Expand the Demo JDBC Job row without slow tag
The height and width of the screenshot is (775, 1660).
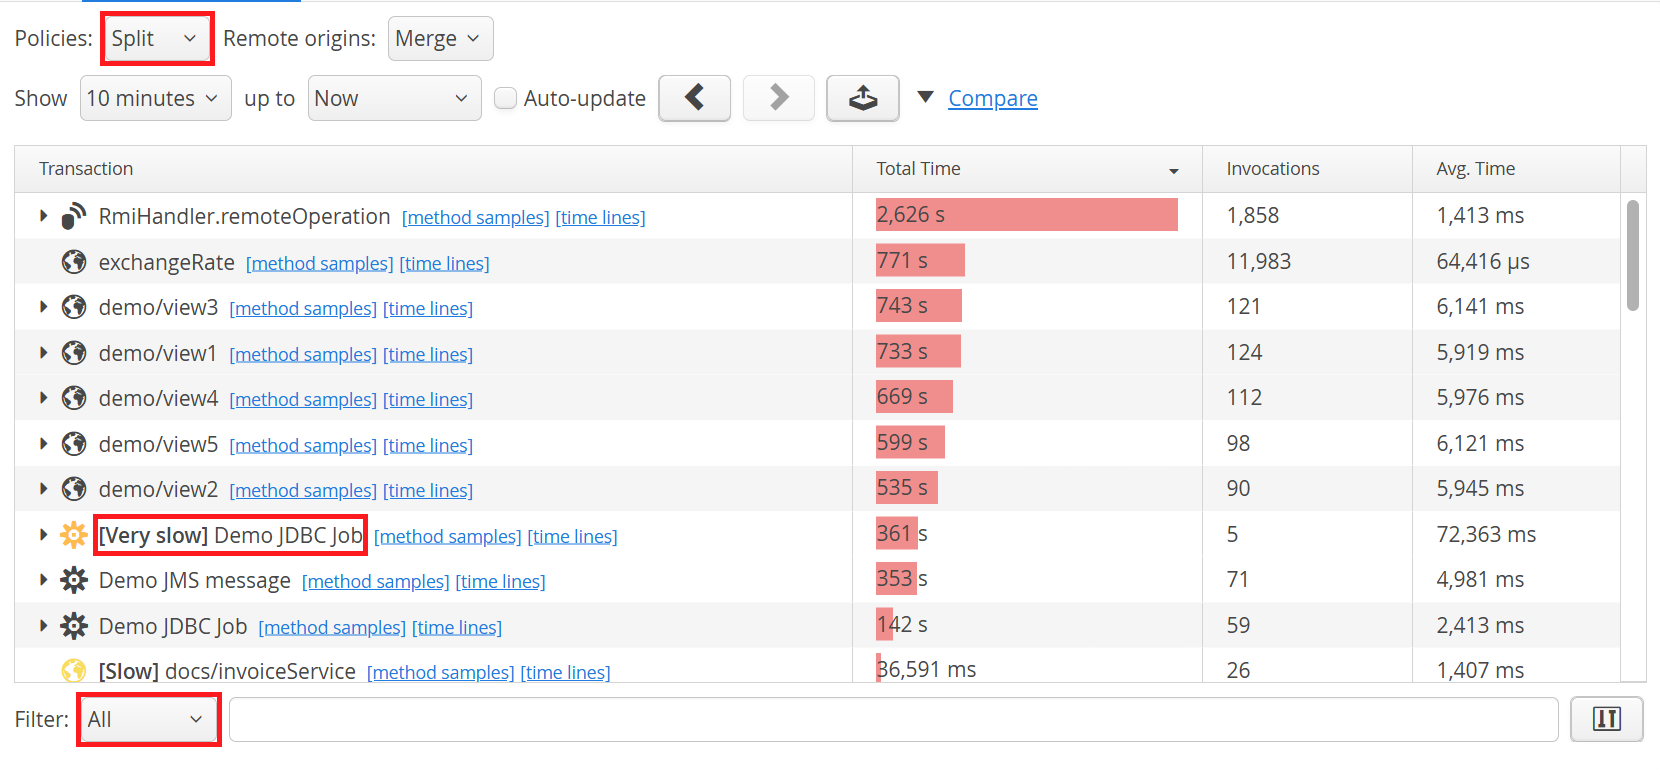tap(43, 626)
